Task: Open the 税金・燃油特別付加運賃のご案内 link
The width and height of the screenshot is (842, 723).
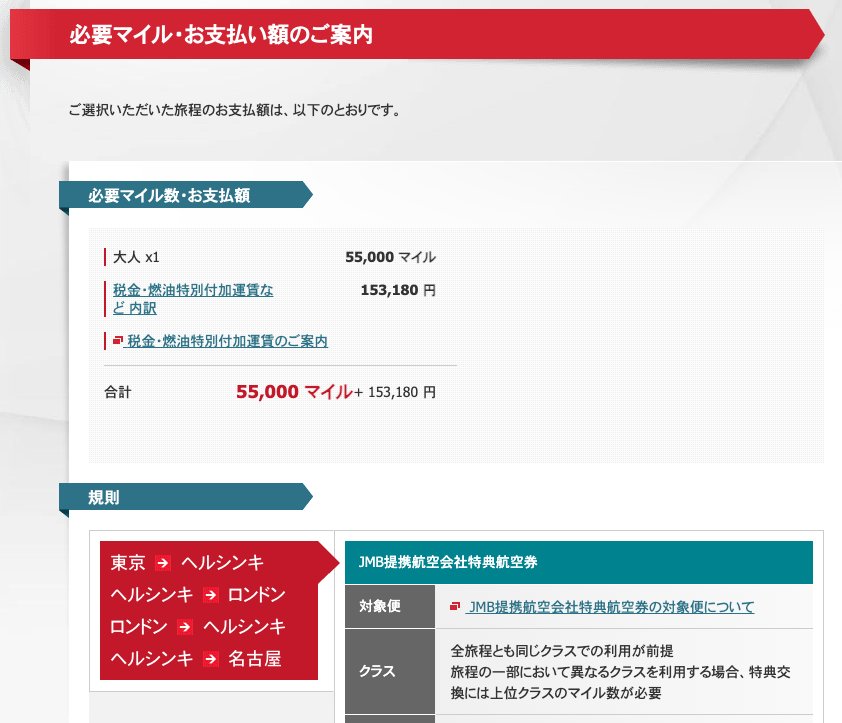Action: (227, 341)
